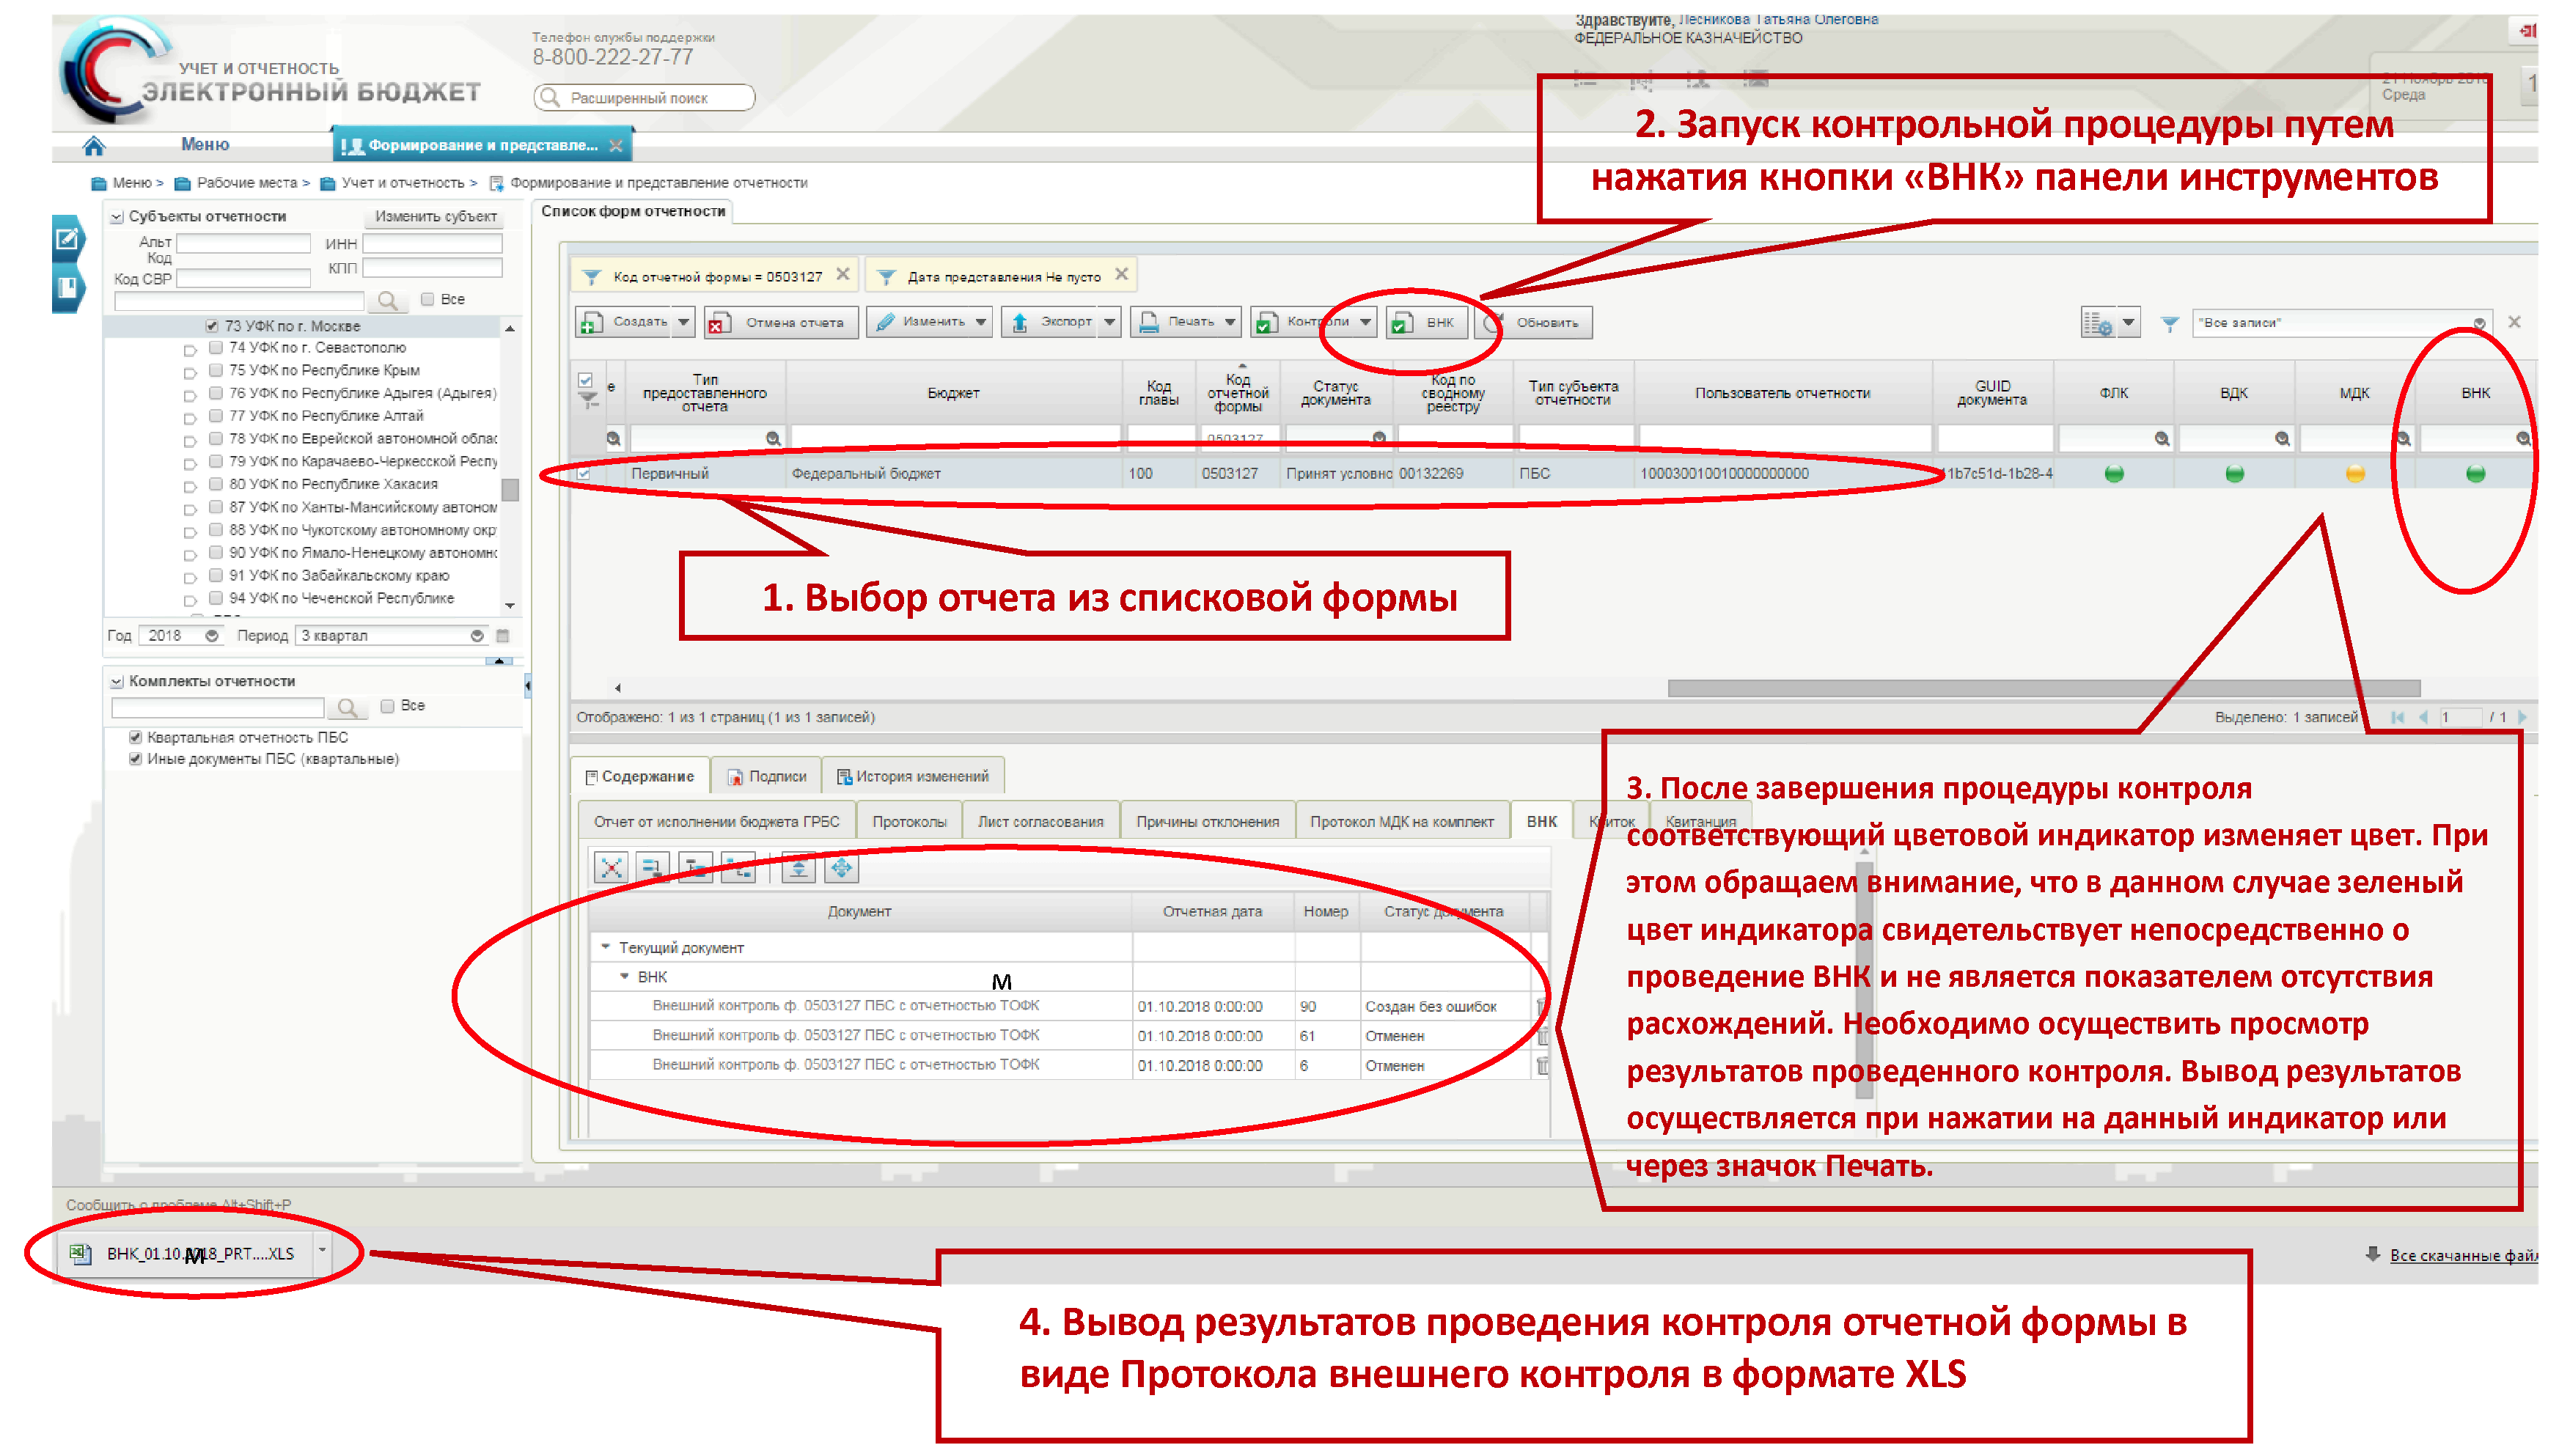Click the Изменить субъект button

tap(435, 216)
